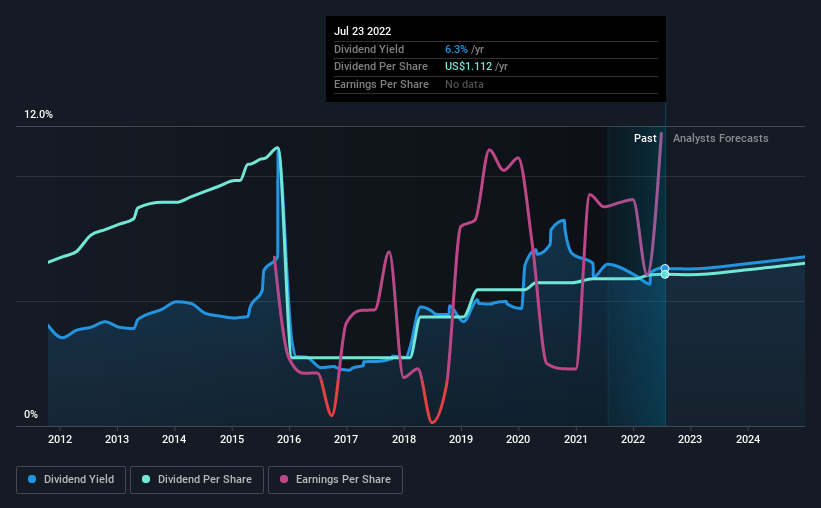The height and width of the screenshot is (508, 821).
Task: Toggle the Earnings Per Share legend button
Action: point(335,480)
